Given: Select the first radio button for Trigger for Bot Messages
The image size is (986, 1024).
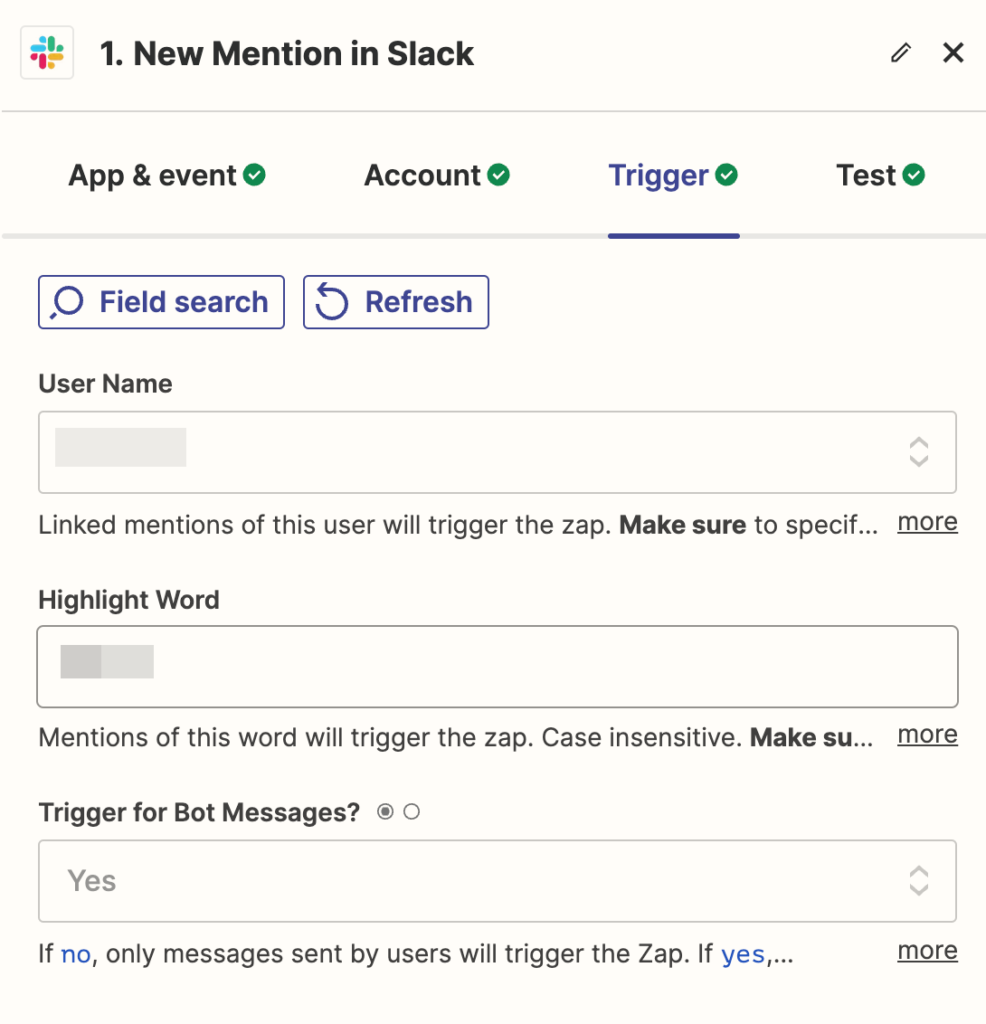Looking at the screenshot, I should click(385, 812).
